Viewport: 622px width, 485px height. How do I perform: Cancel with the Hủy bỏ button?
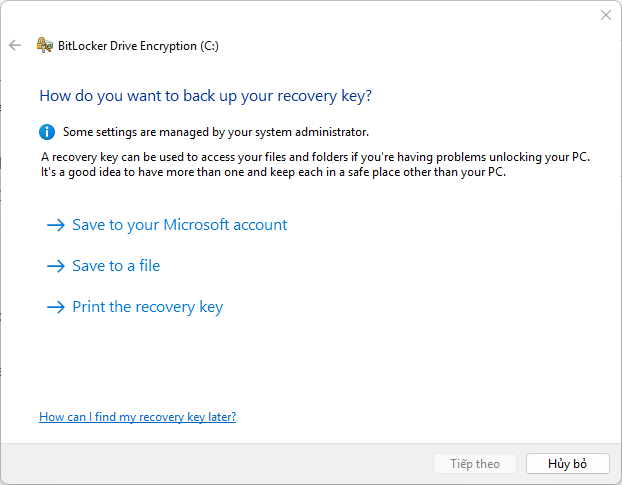click(568, 464)
